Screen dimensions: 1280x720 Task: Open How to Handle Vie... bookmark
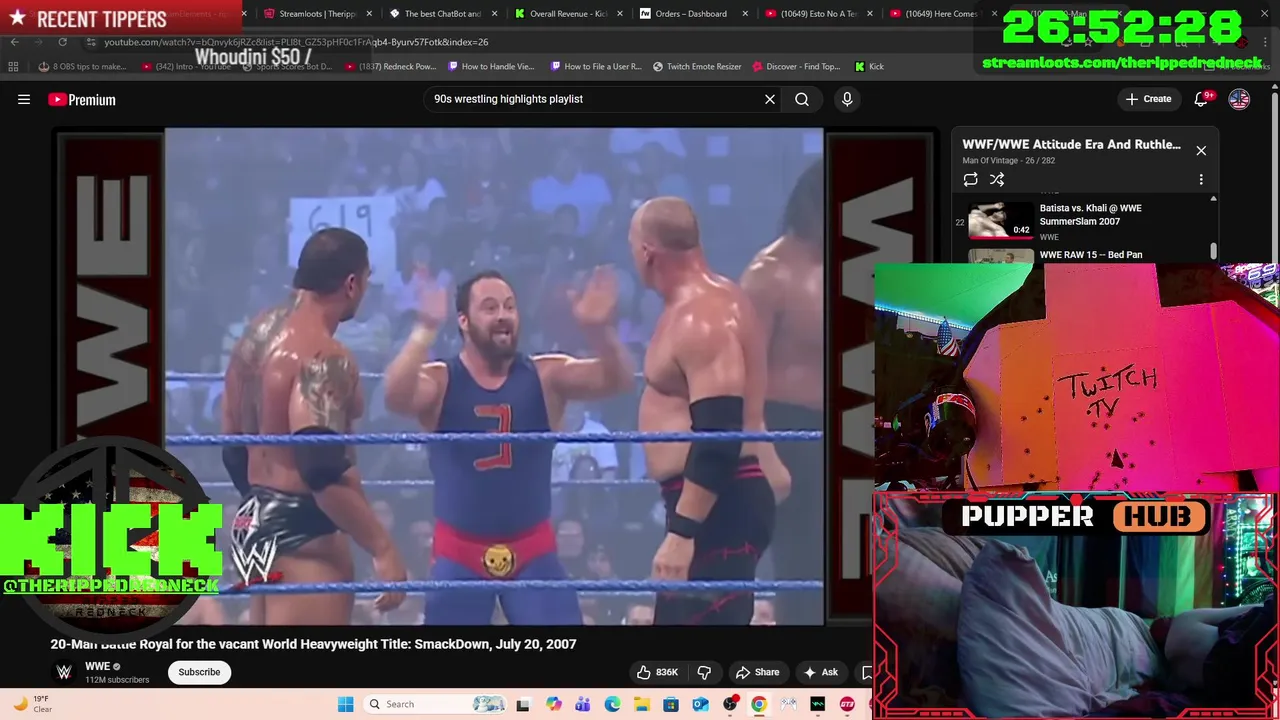(x=491, y=67)
